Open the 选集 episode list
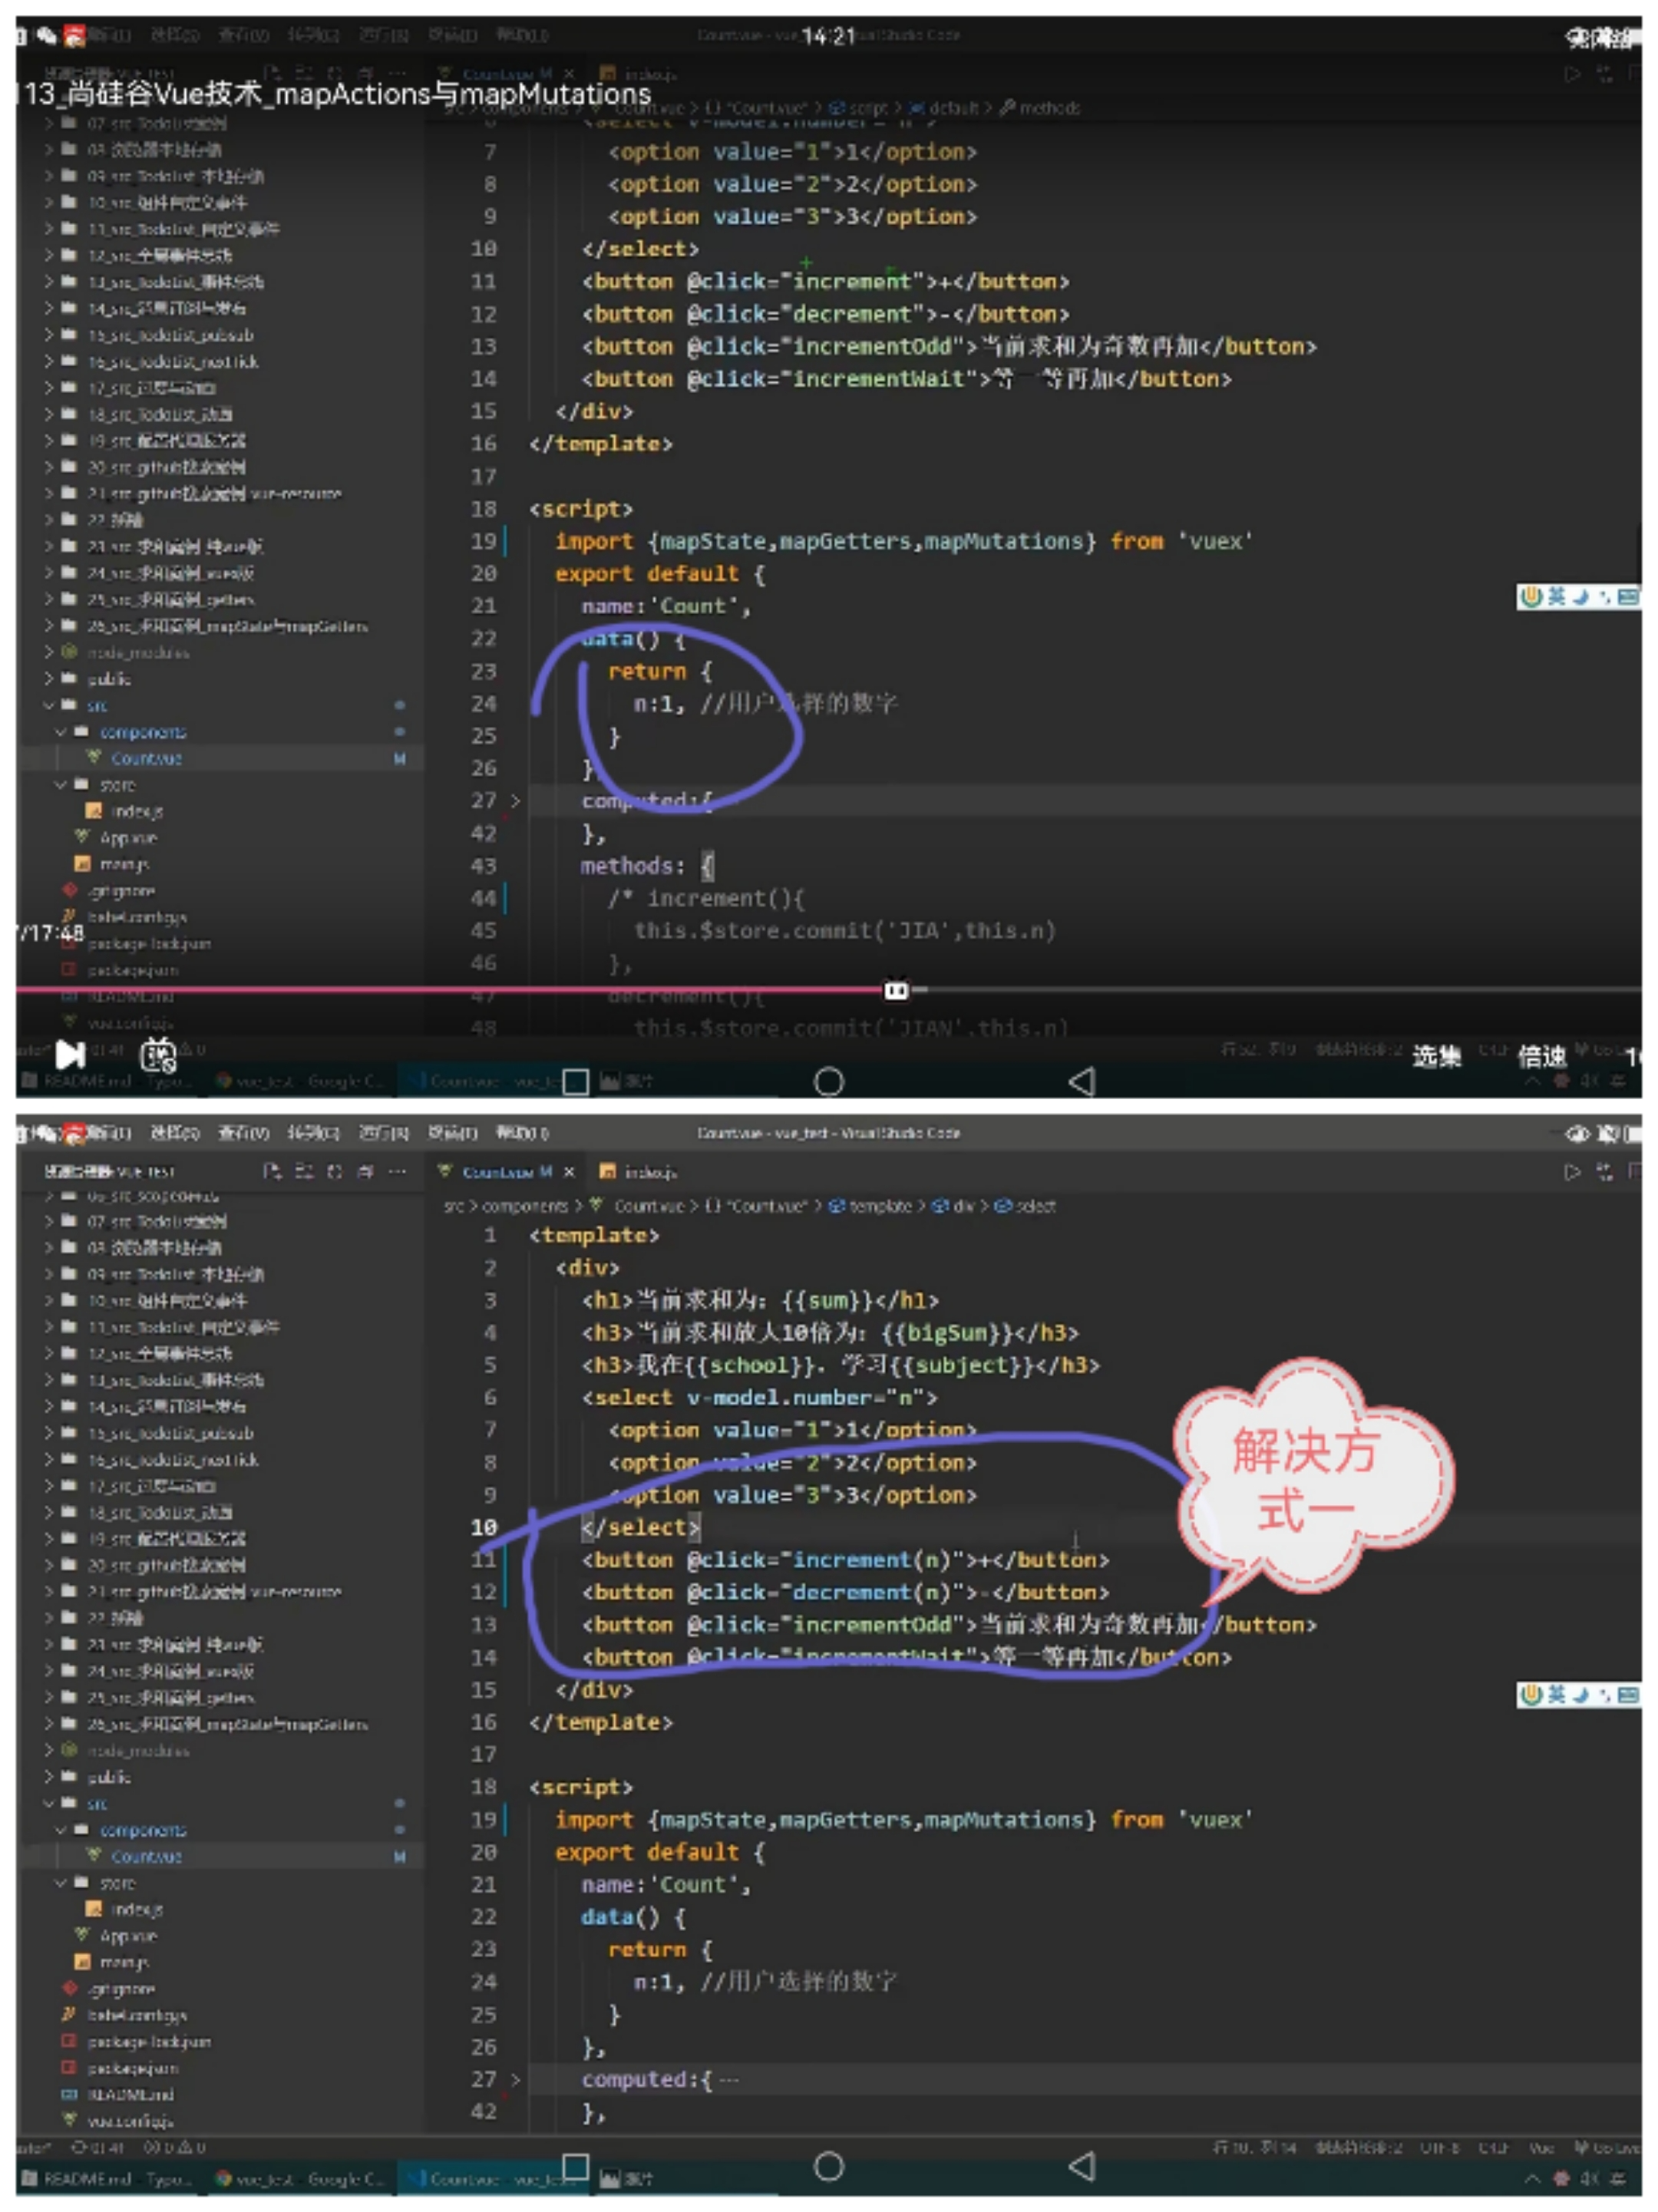This screenshot has width=1658, height=2212. click(1436, 1056)
